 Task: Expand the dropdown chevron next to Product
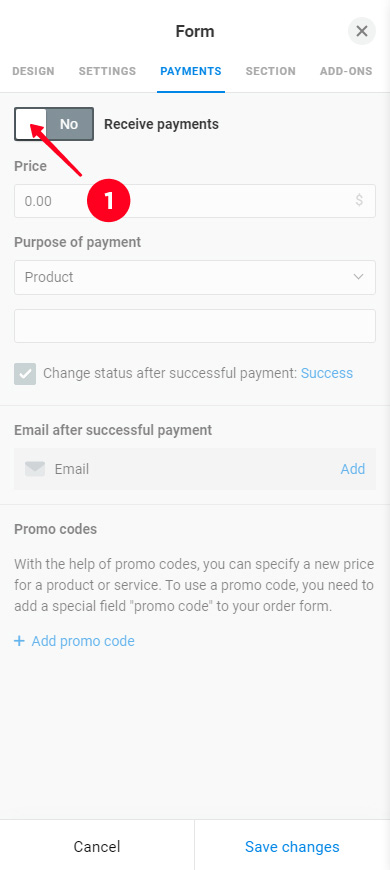pyautogui.click(x=358, y=277)
